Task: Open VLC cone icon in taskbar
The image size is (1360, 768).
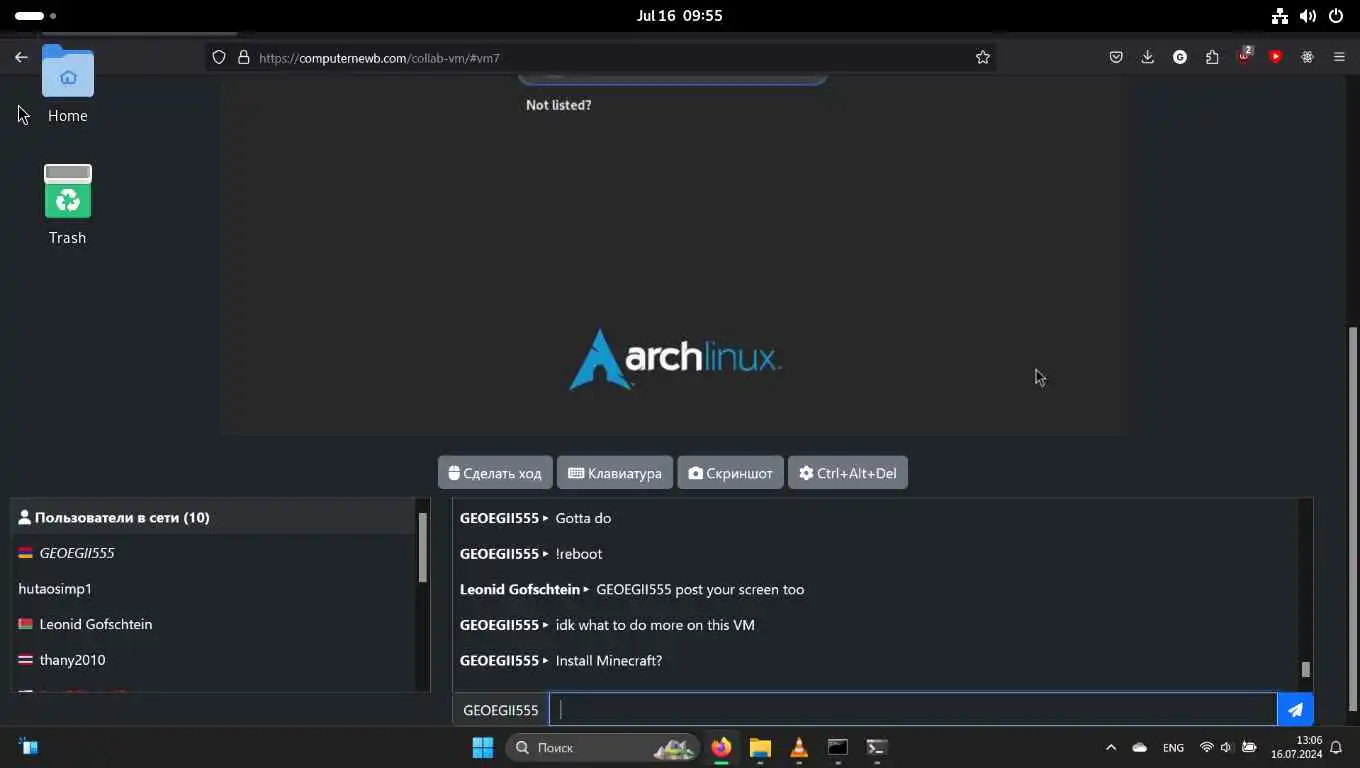Action: point(799,747)
